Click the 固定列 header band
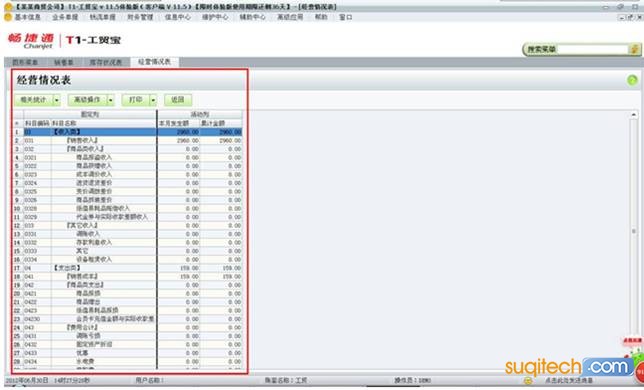Screen dimensions: 644x390 [90, 115]
